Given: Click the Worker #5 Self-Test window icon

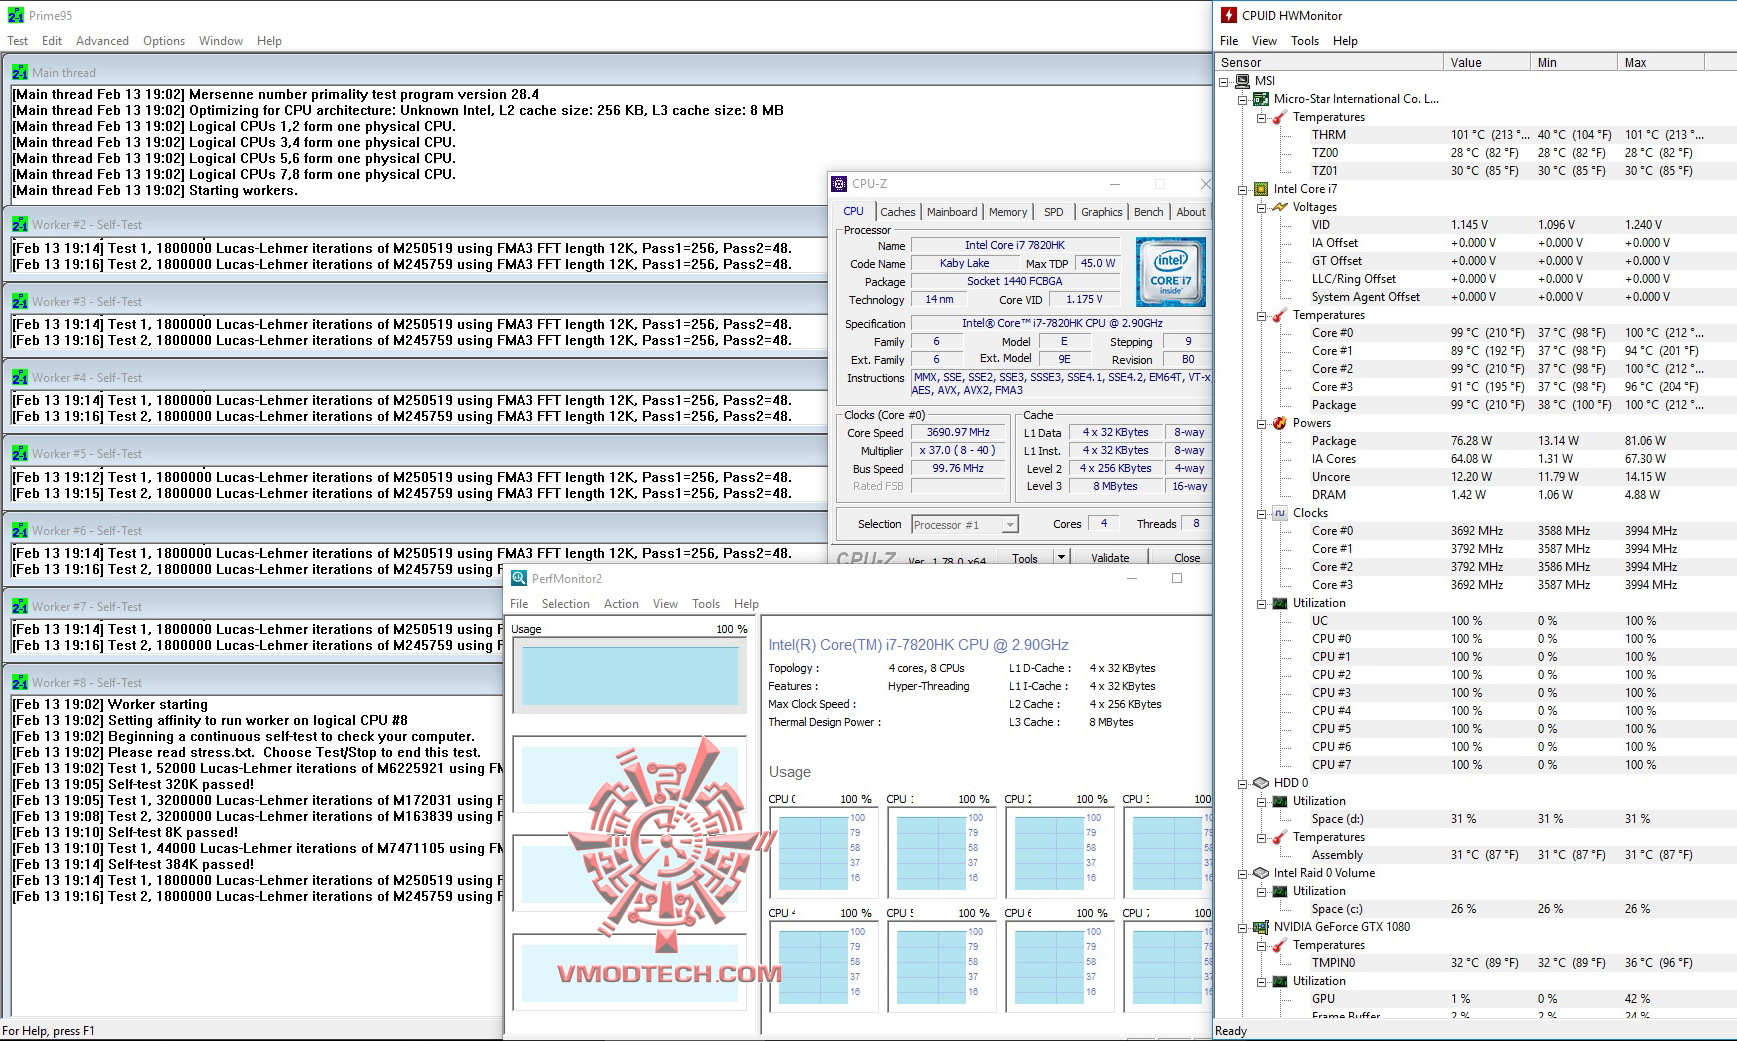Looking at the screenshot, I should pyautogui.click(x=20, y=453).
